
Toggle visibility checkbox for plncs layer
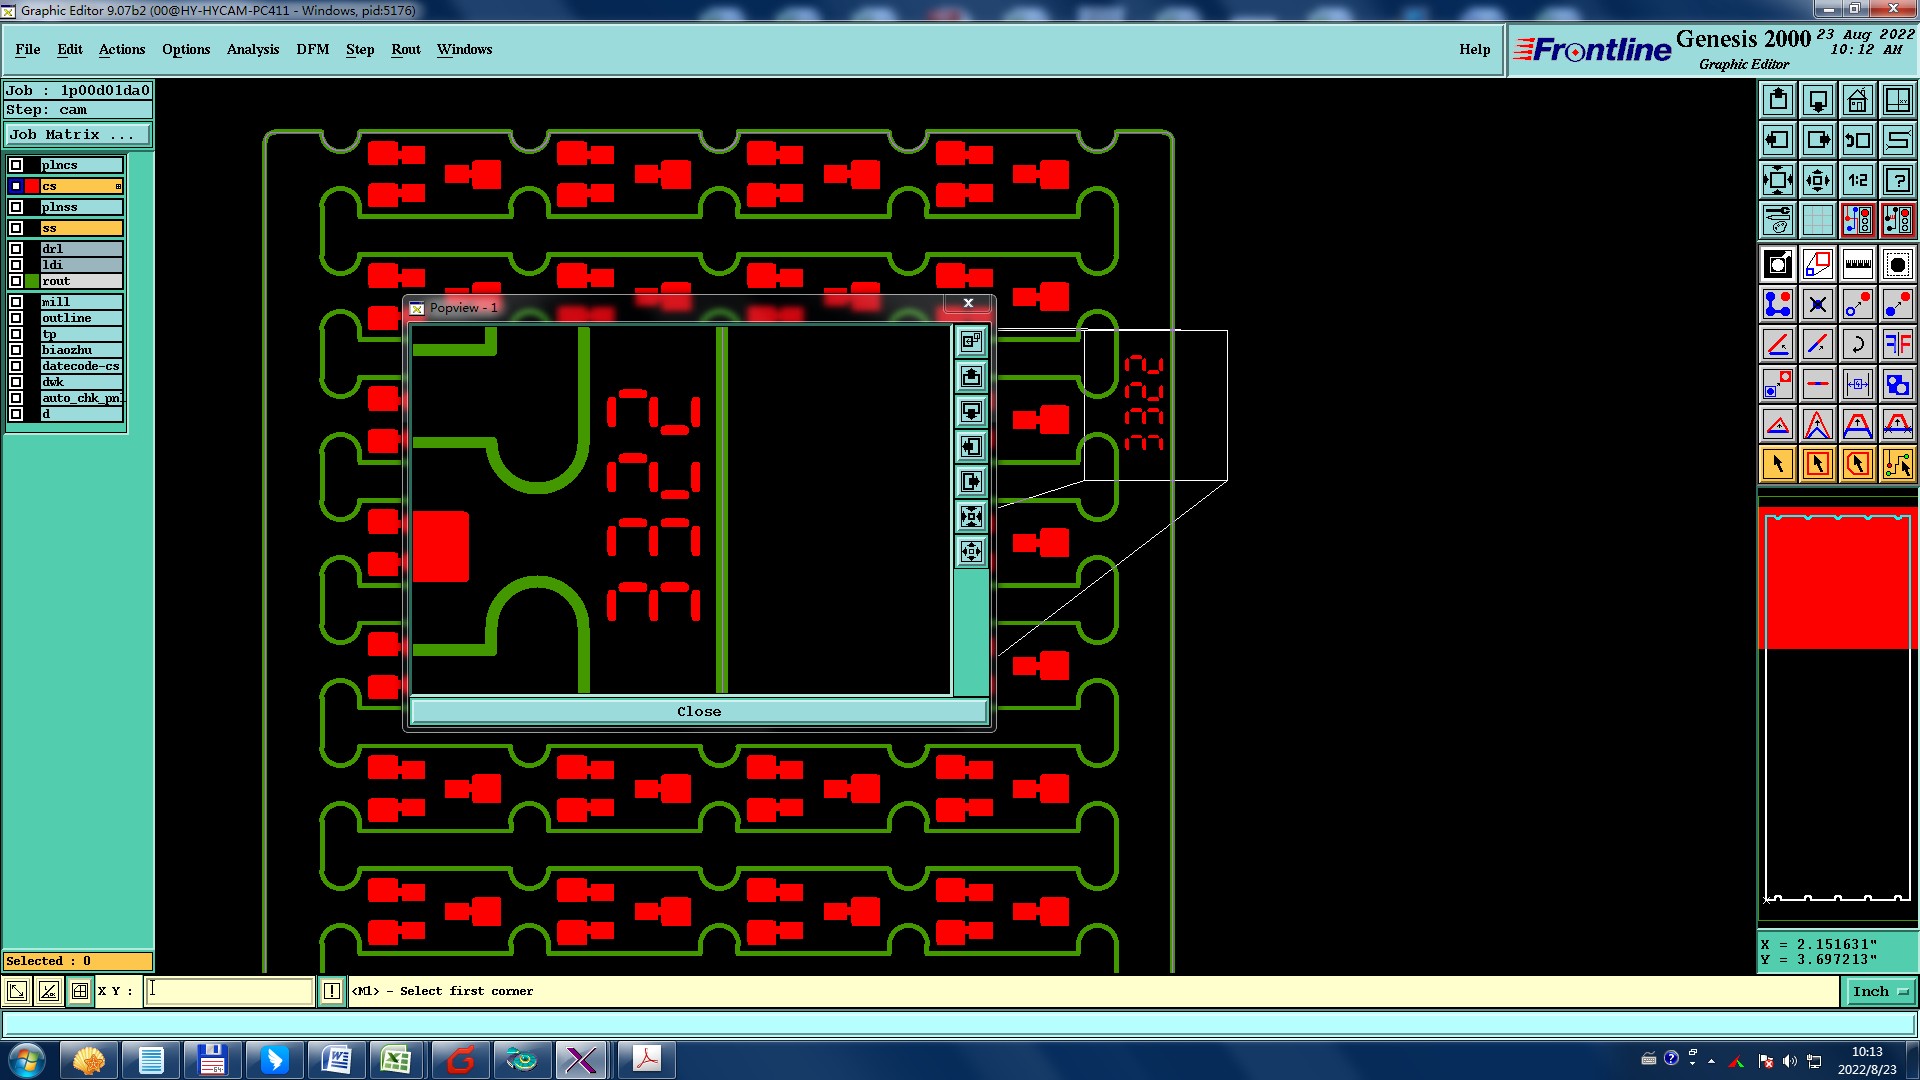16,165
